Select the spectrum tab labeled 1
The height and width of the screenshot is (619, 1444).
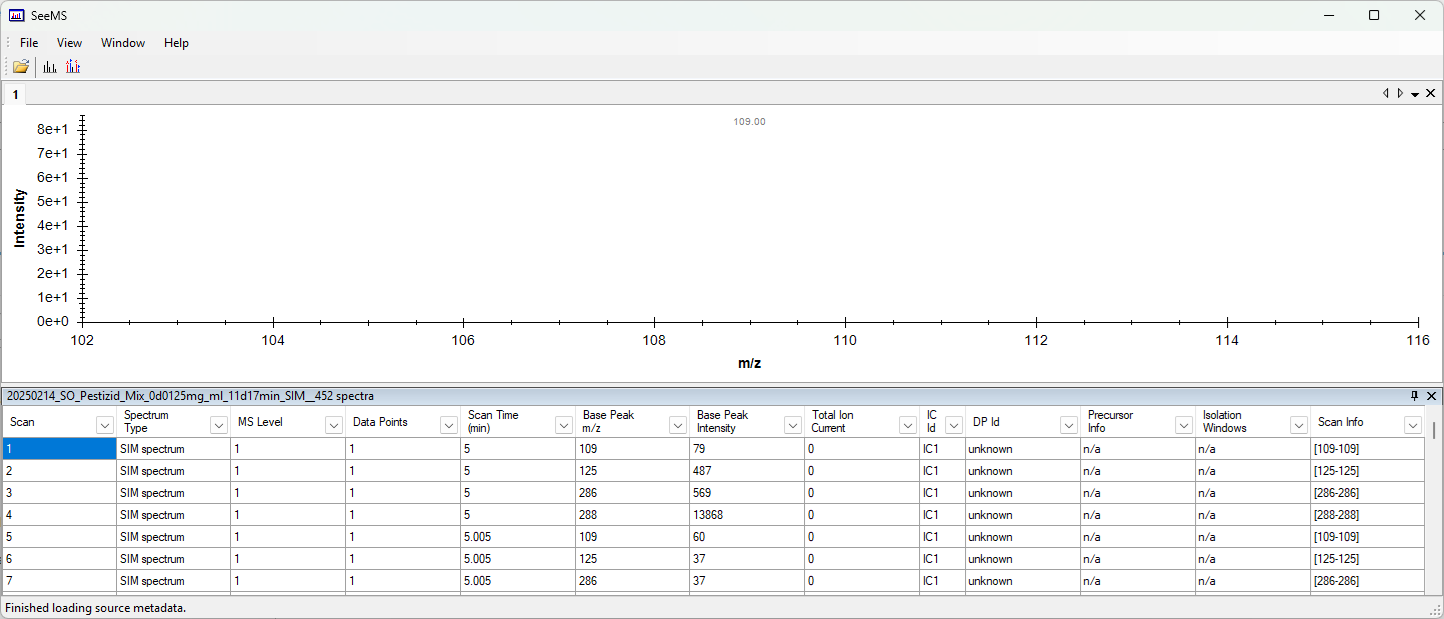(15, 94)
